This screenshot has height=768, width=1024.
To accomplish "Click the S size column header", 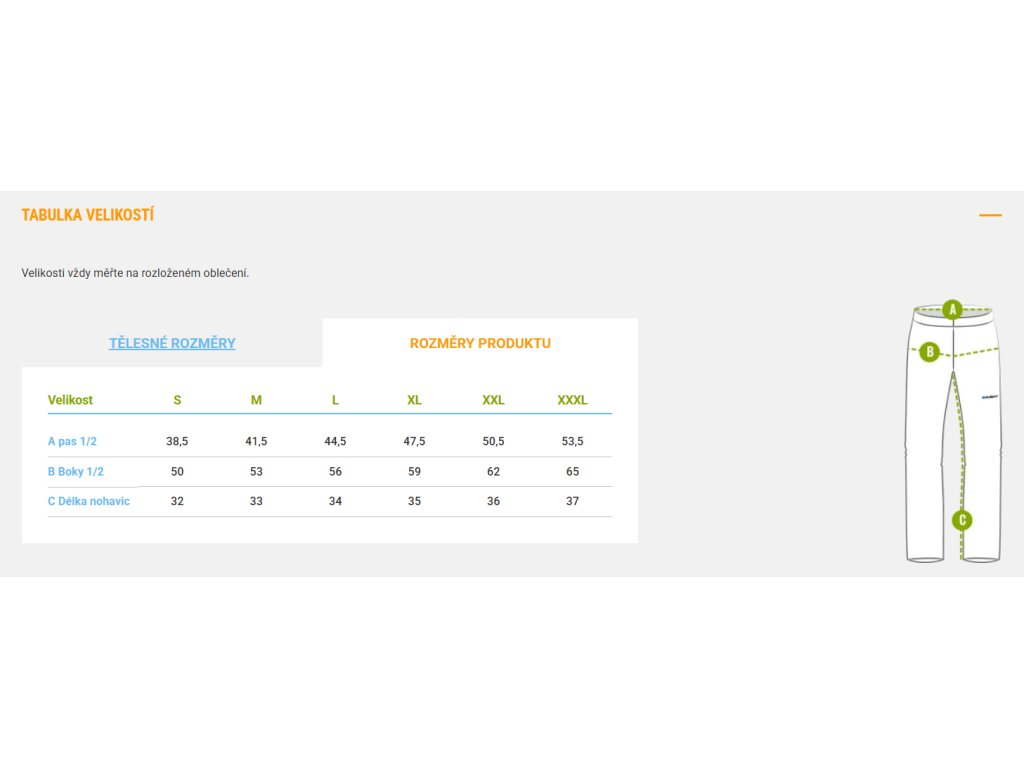I will pyautogui.click(x=177, y=400).
